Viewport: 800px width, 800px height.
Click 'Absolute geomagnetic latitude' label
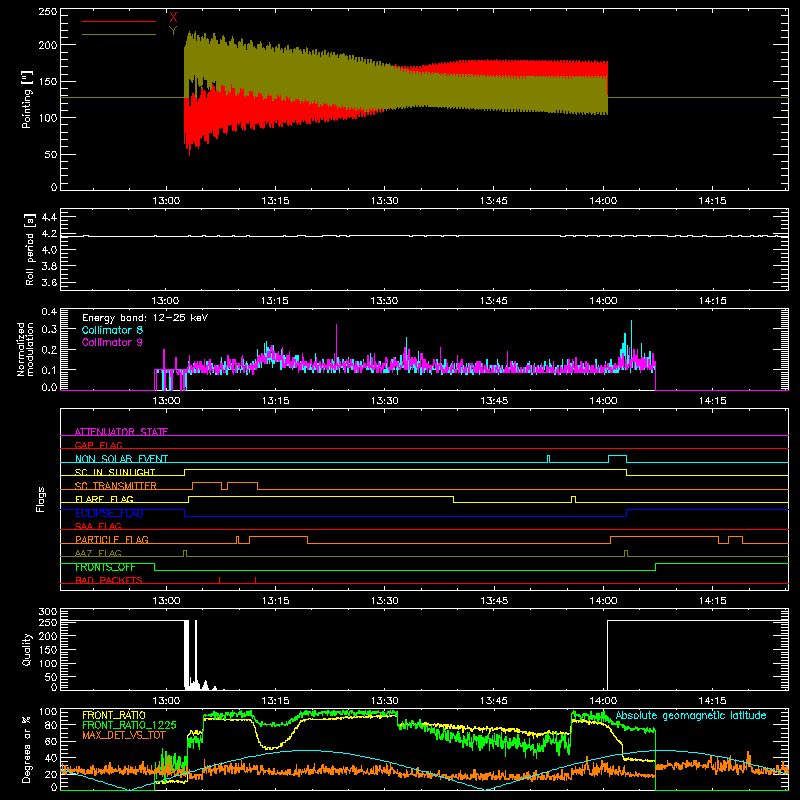[691, 716]
